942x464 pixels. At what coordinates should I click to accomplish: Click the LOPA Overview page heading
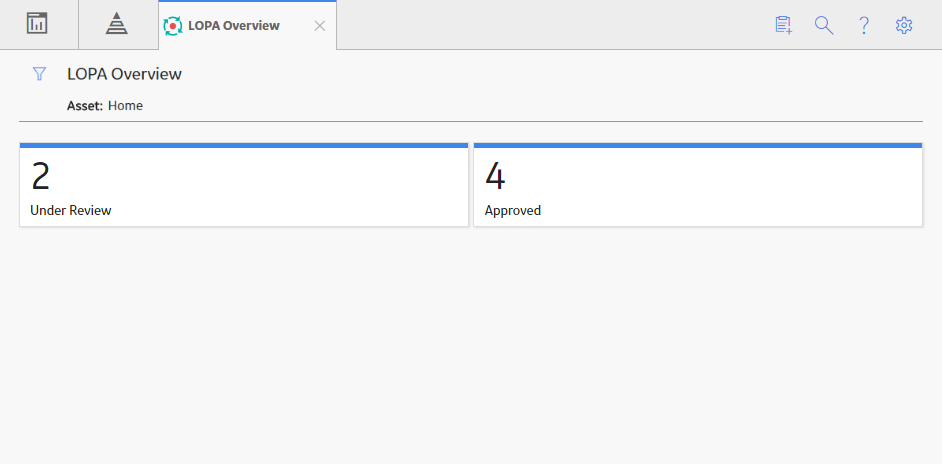pyautogui.click(x=124, y=74)
